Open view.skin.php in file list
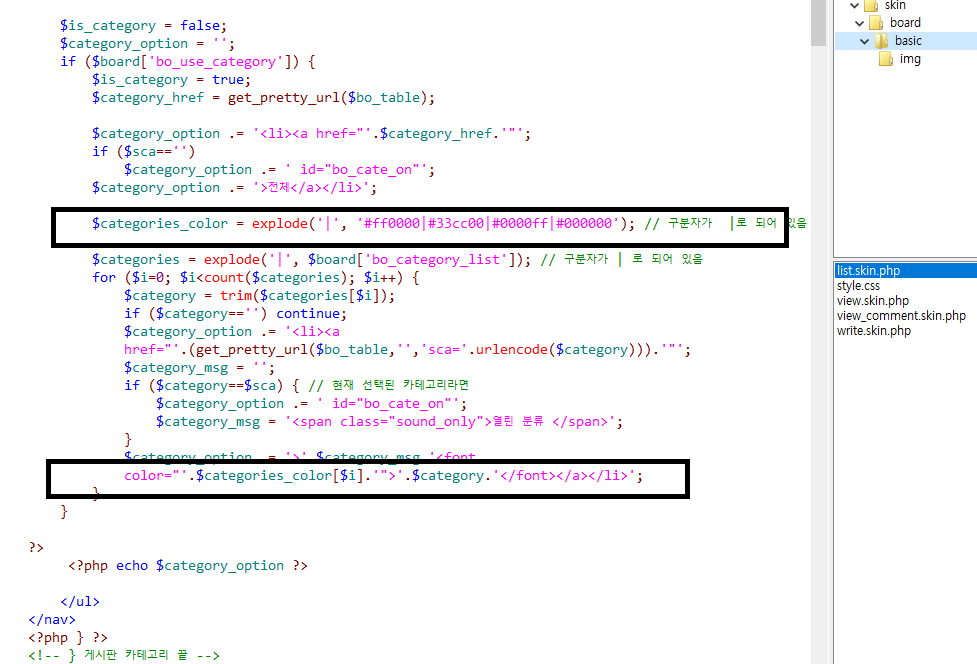Viewport: 977px width, 664px height. tap(872, 301)
